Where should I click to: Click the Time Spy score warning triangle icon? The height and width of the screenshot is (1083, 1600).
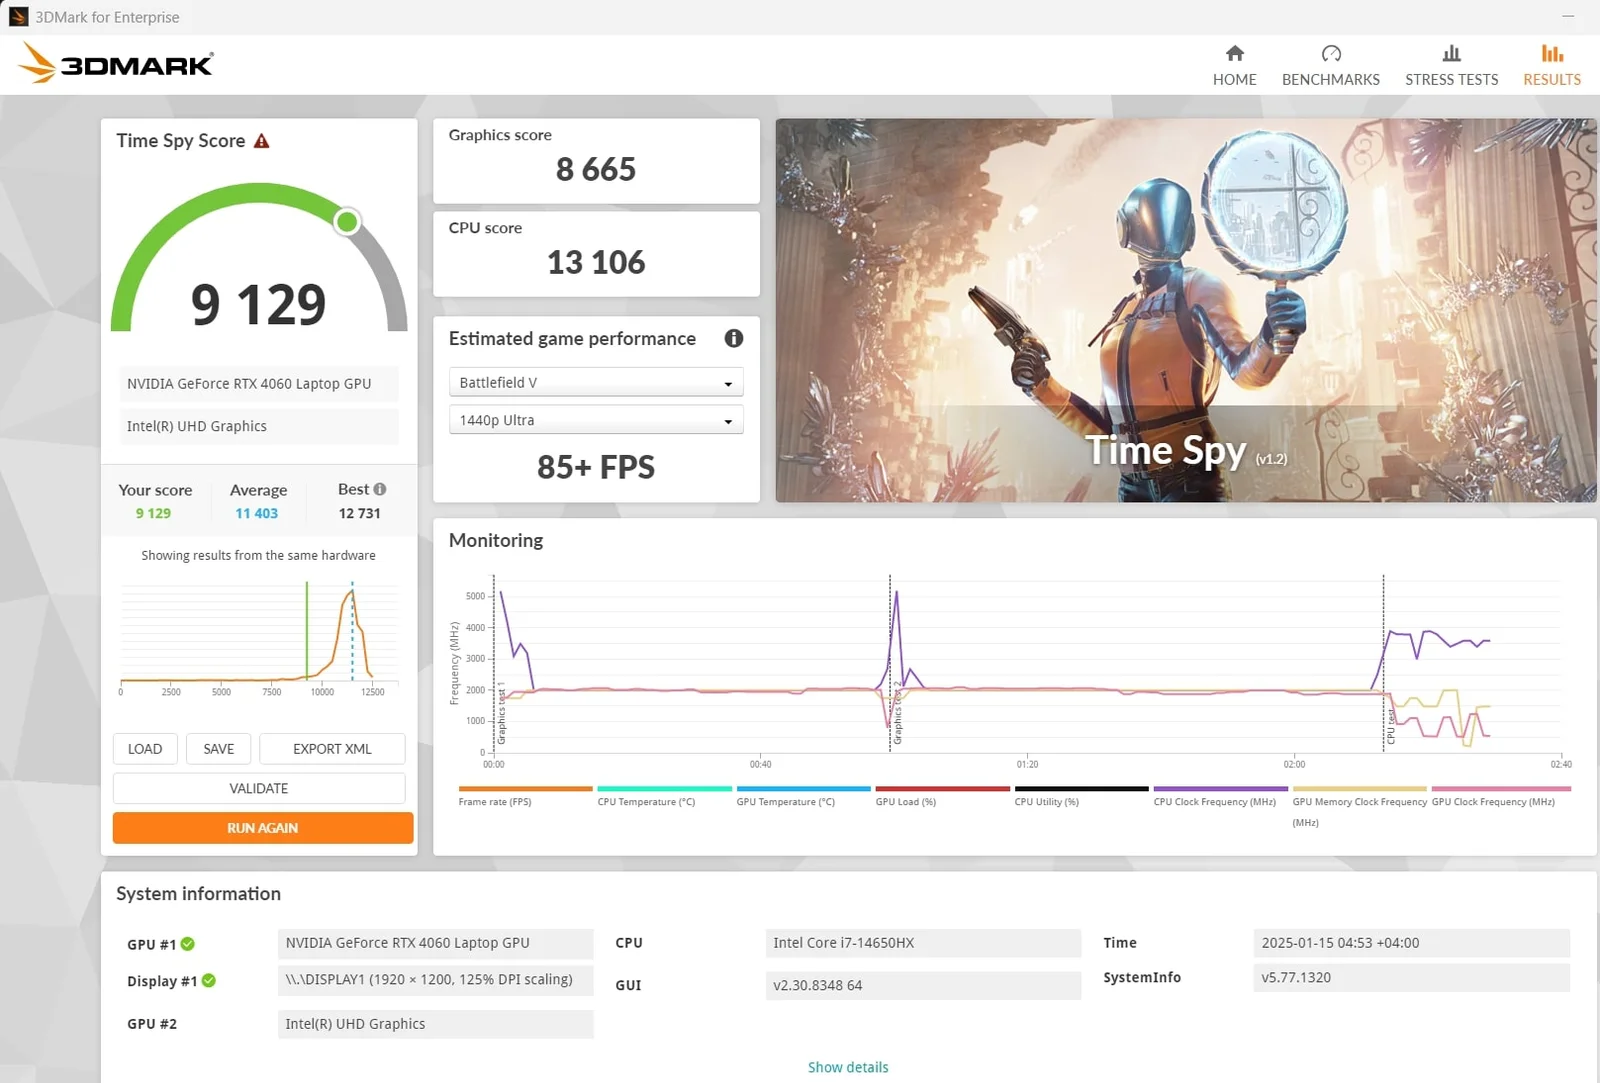pyautogui.click(x=262, y=141)
